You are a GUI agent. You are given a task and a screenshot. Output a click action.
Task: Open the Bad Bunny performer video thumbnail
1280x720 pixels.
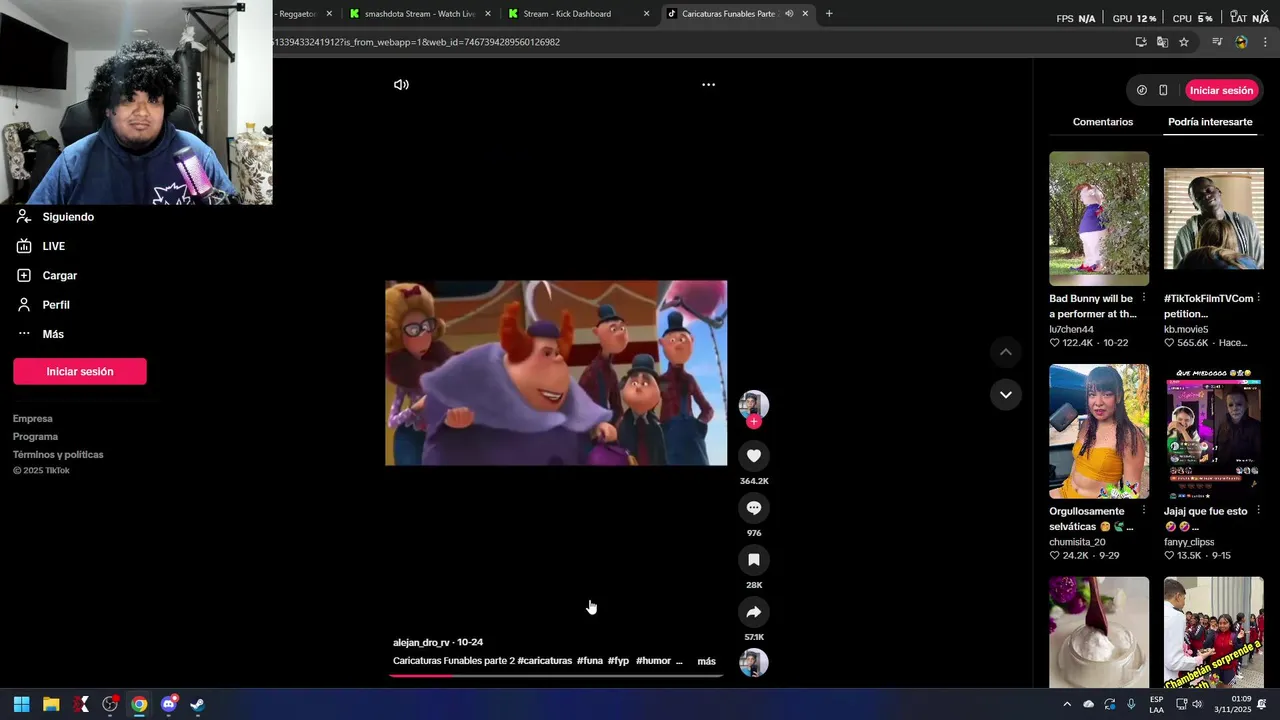point(1099,219)
